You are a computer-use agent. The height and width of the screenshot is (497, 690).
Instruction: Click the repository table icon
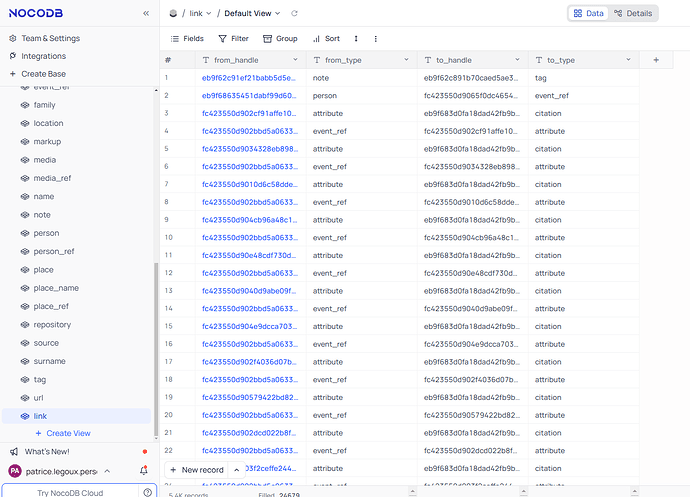coord(25,325)
